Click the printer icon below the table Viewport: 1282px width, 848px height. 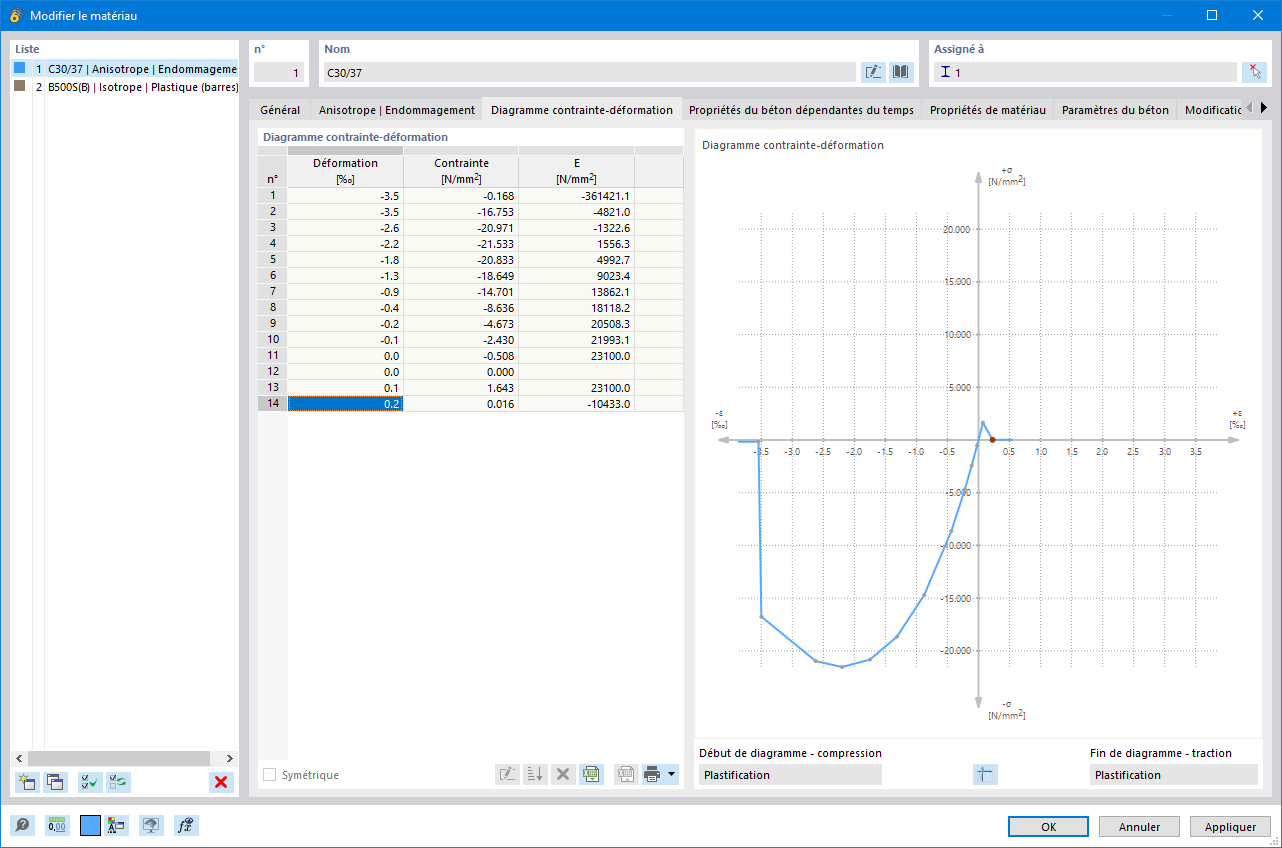(653, 774)
